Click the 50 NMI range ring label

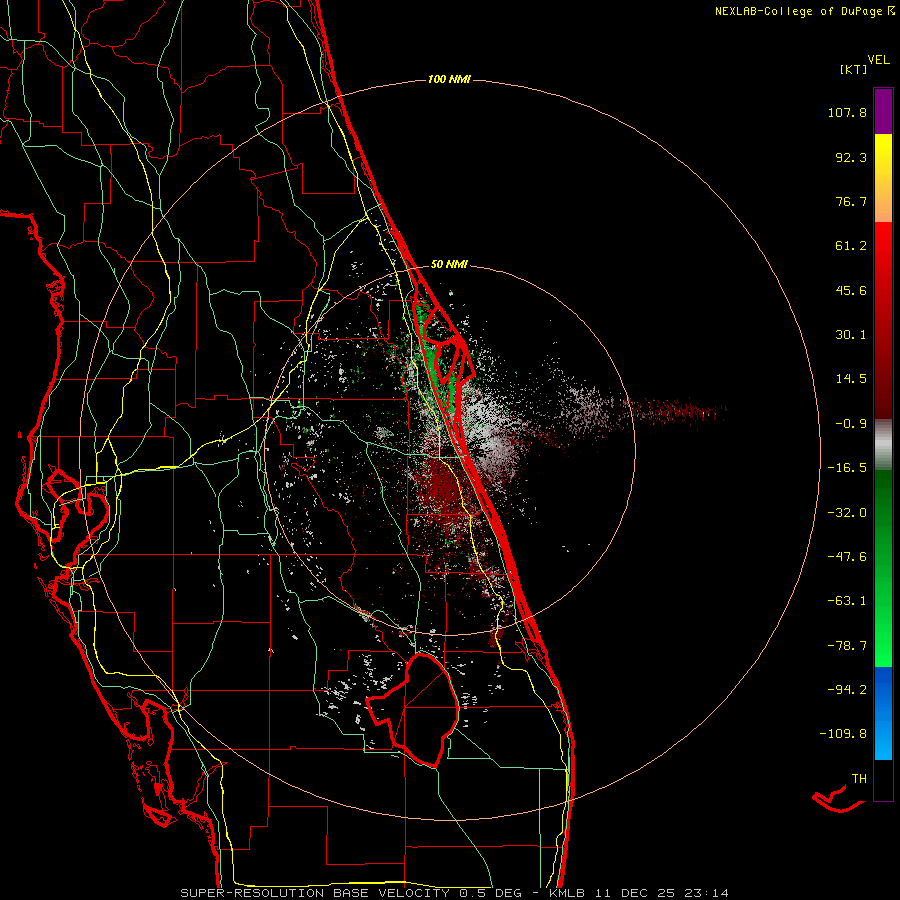coord(449,265)
